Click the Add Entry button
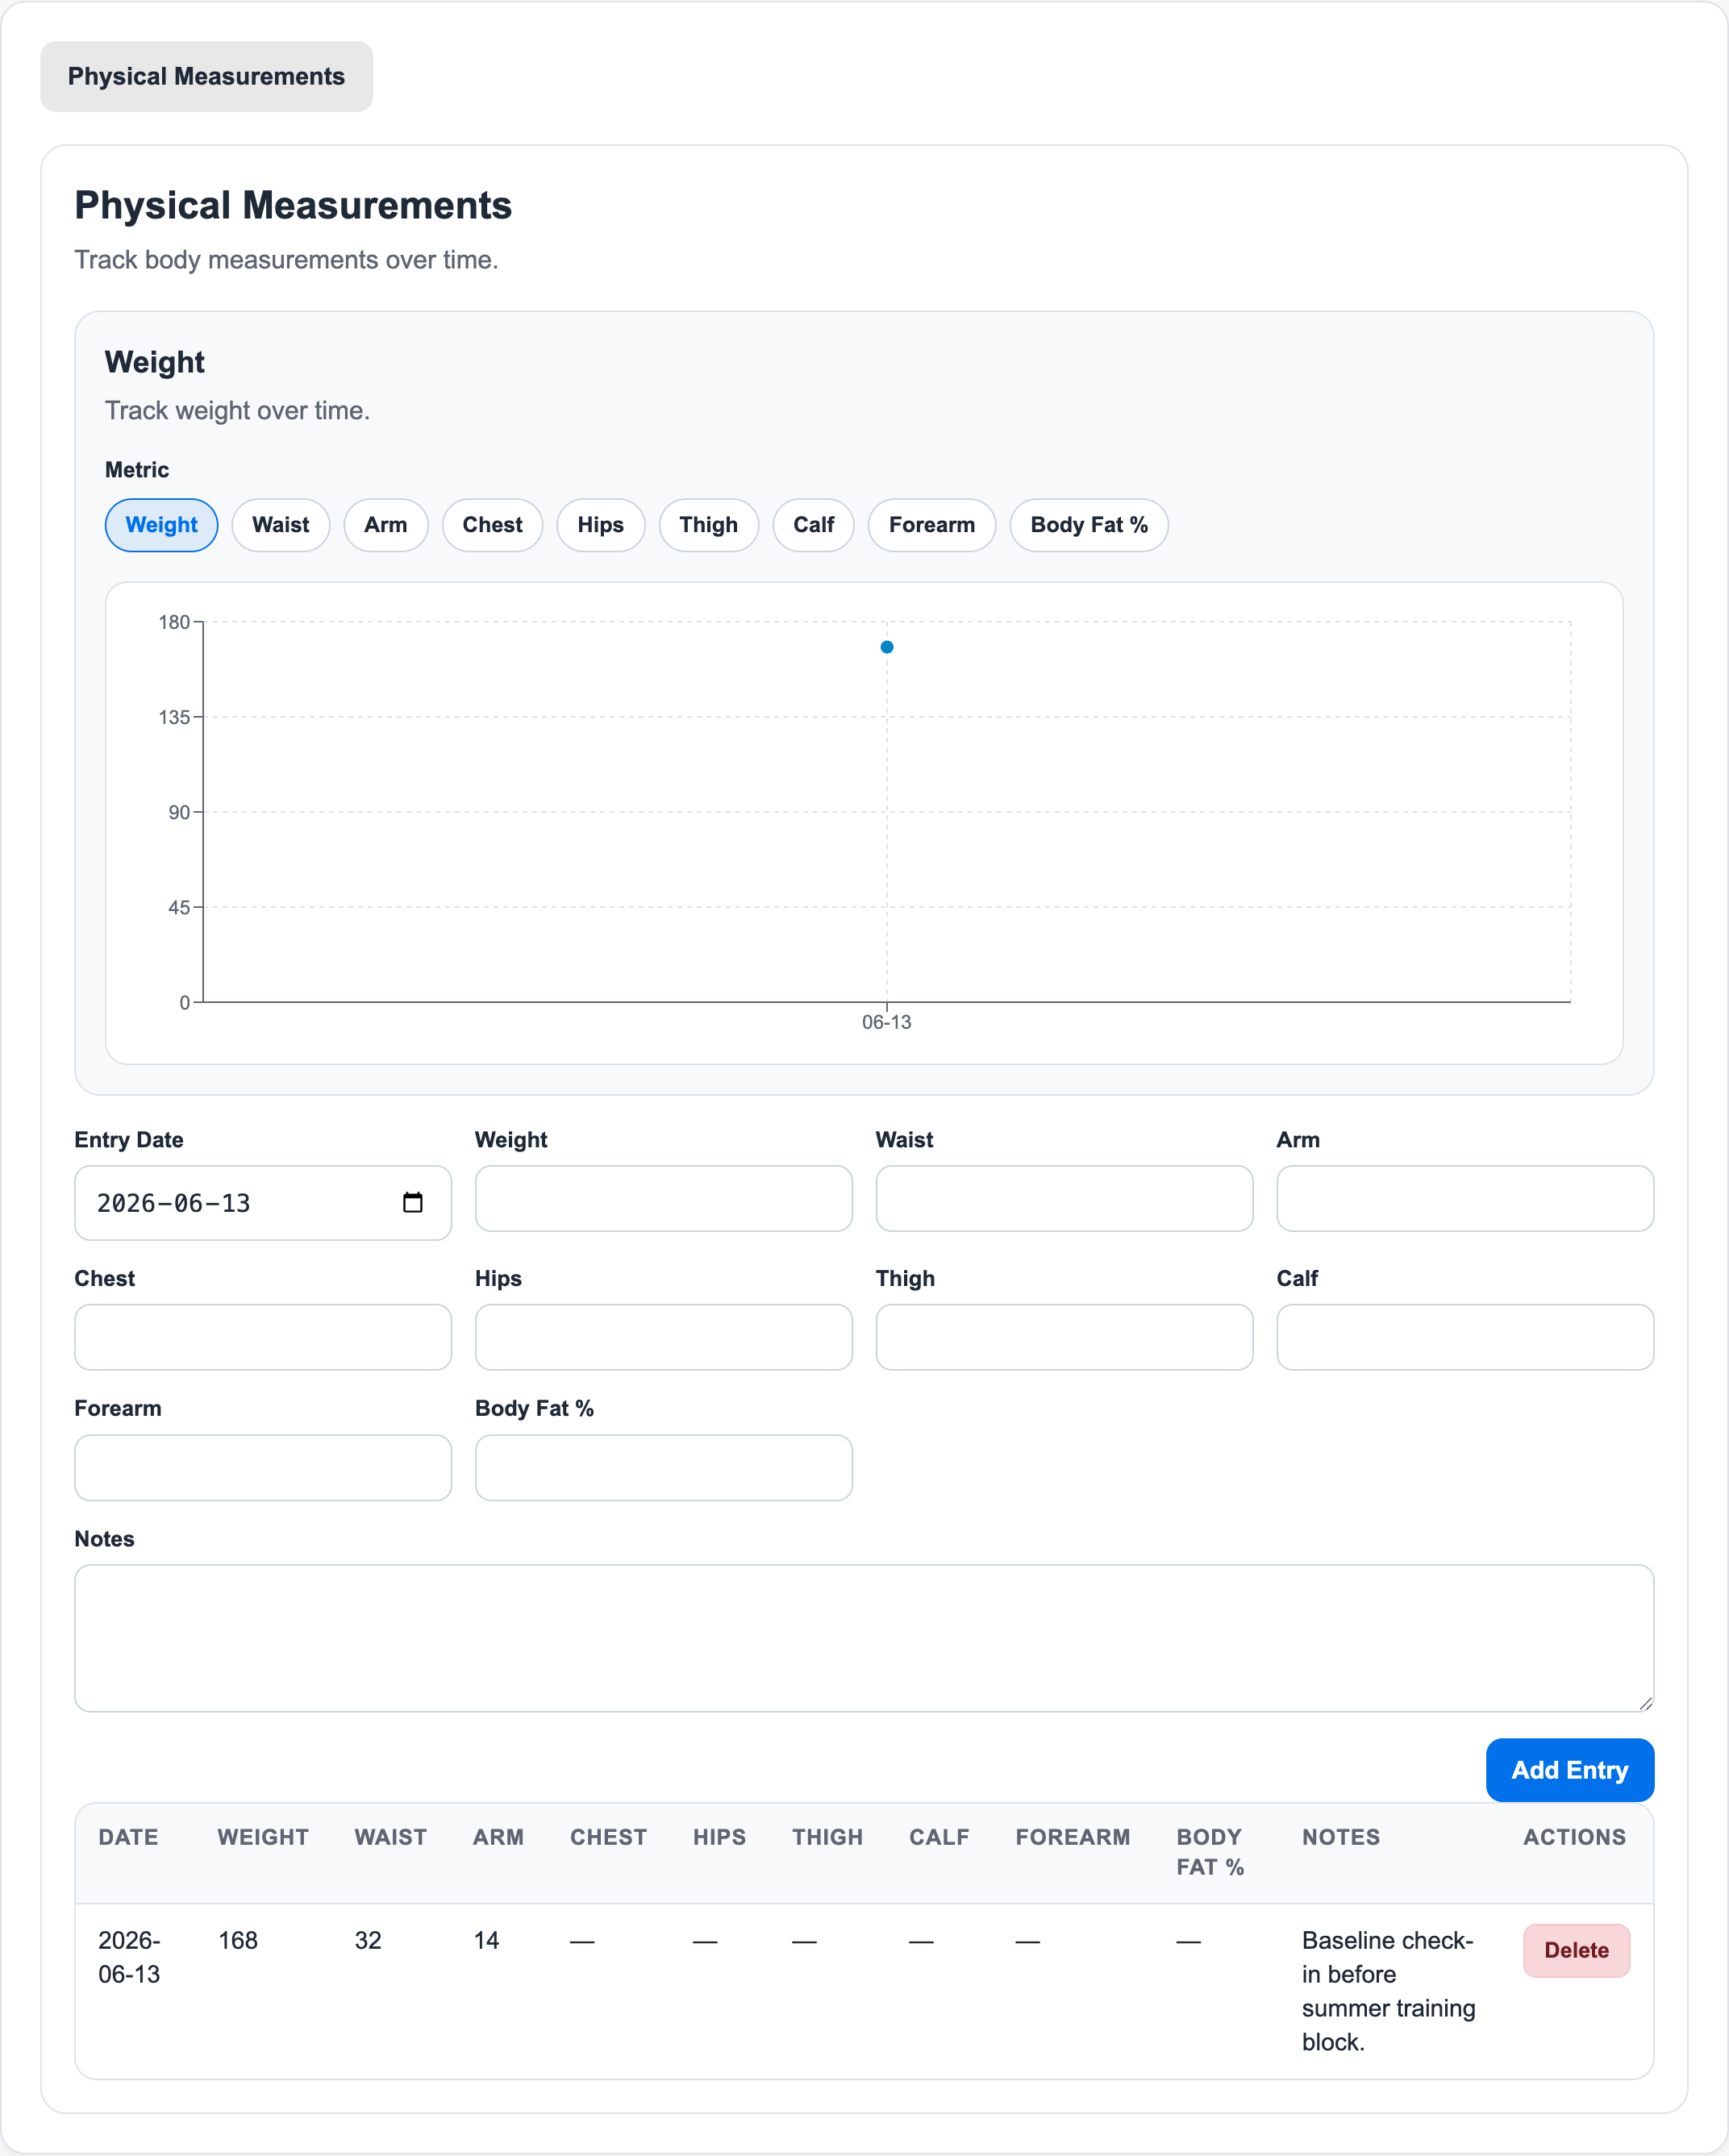The width and height of the screenshot is (1729, 2156). (1569, 1770)
